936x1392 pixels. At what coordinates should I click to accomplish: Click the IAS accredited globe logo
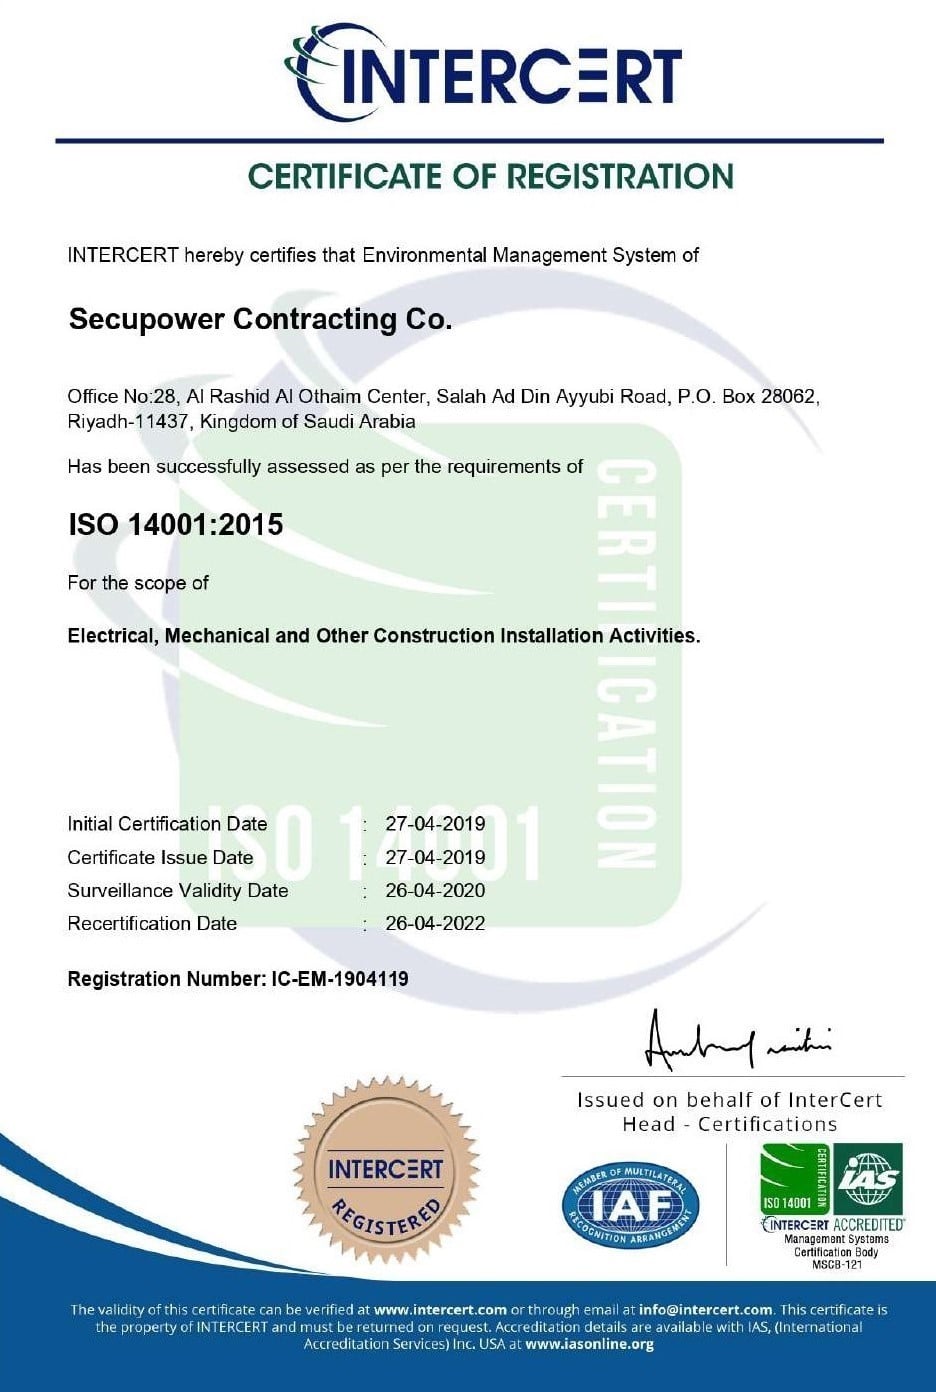coord(869,1179)
